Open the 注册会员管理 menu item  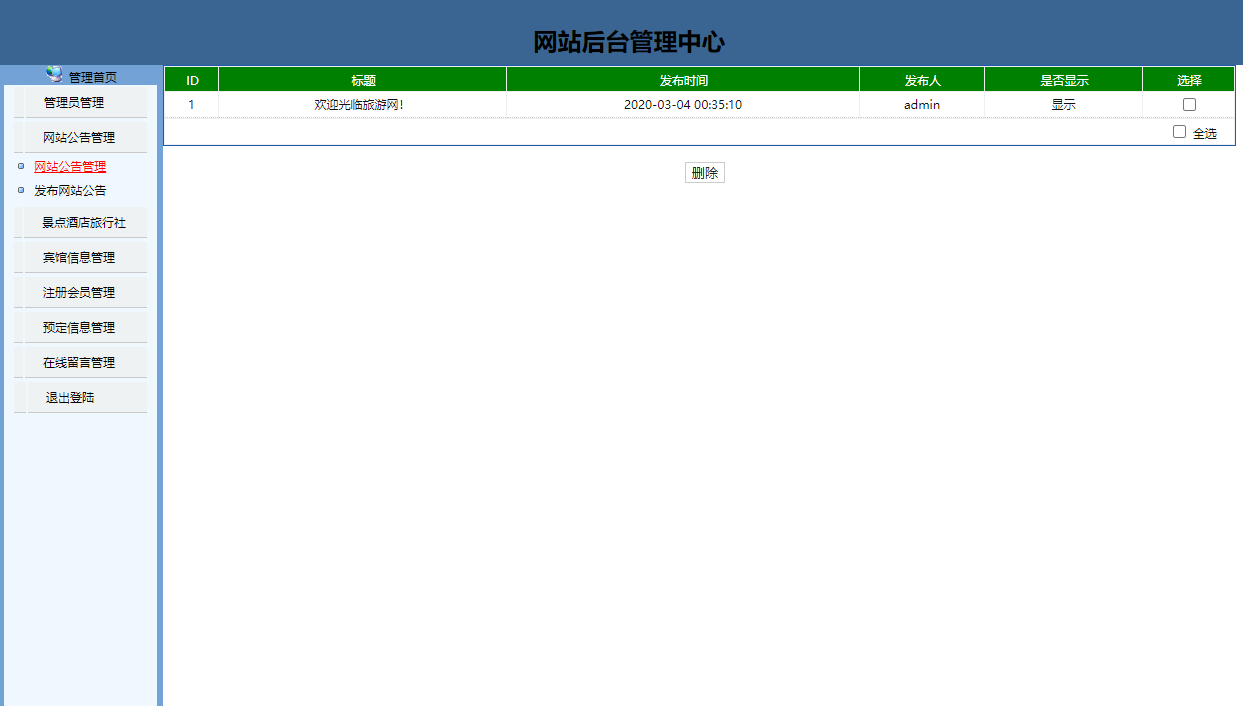[80, 291]
